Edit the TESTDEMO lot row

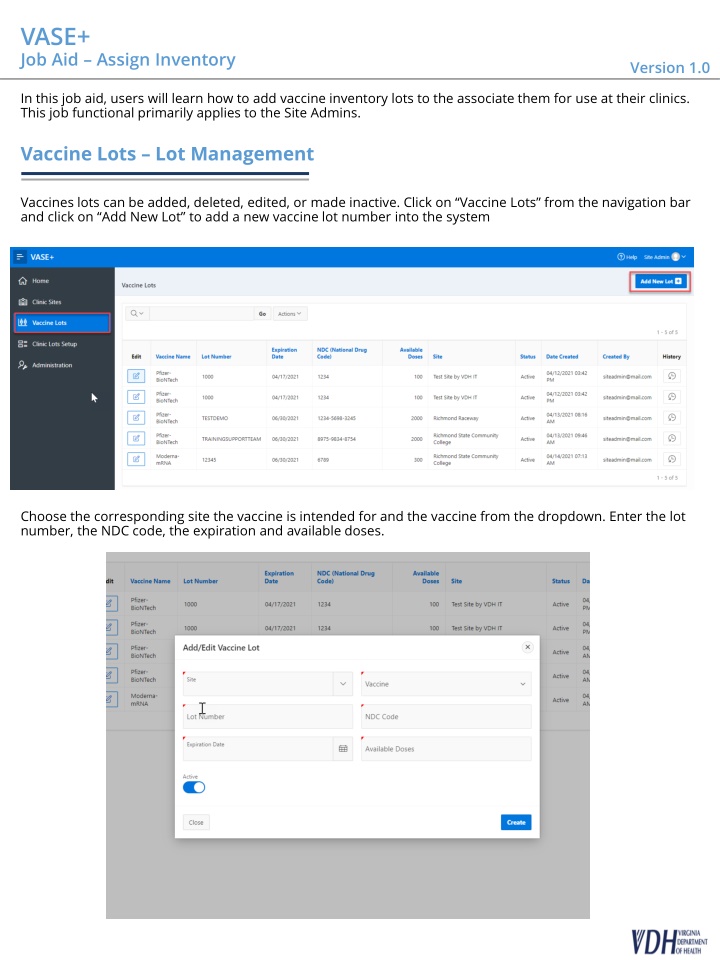pyautogui.click(x=136, y=418)
